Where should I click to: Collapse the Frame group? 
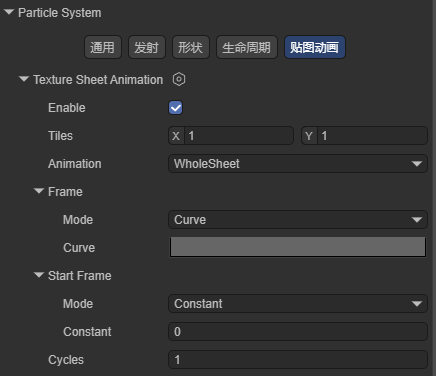pyautogui.click(x=39, y=191)
